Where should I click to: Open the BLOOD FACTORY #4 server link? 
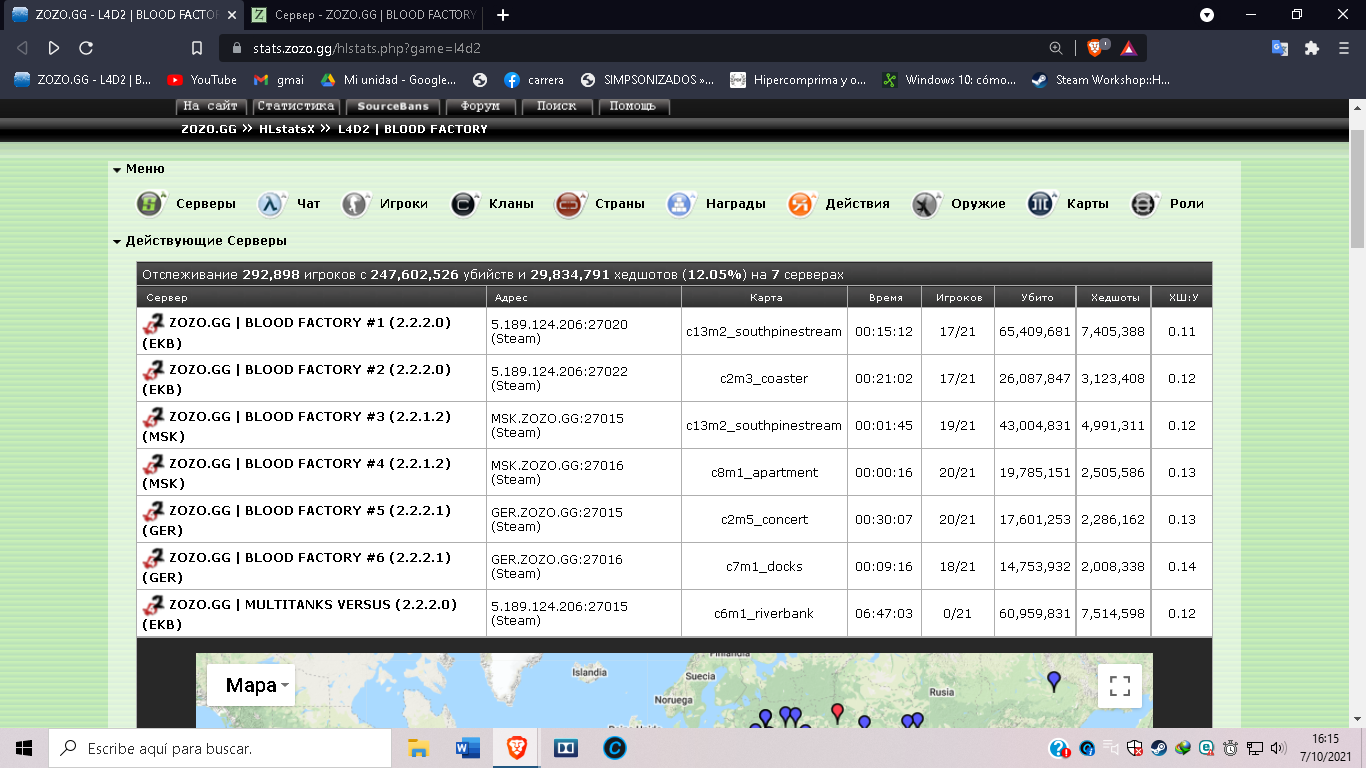click(x=310, y=464)
